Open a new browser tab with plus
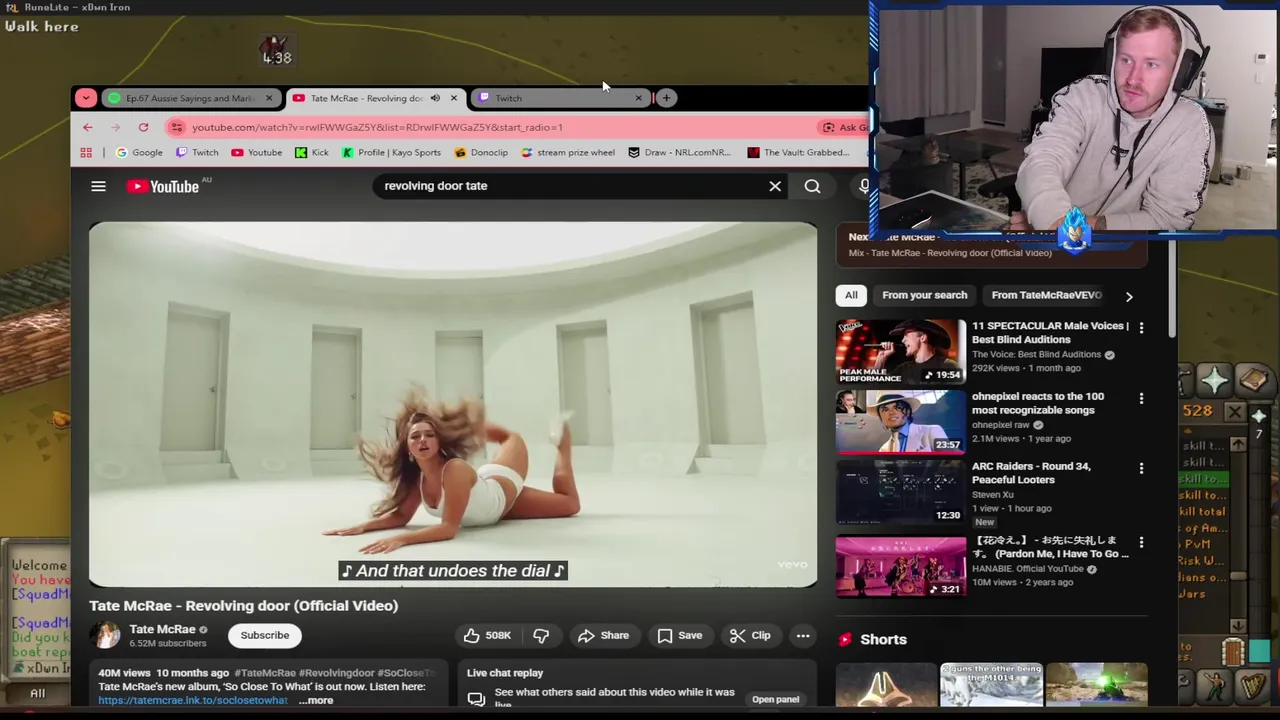The height and width of the screenshot is (720, 1280). click(666, 98)
